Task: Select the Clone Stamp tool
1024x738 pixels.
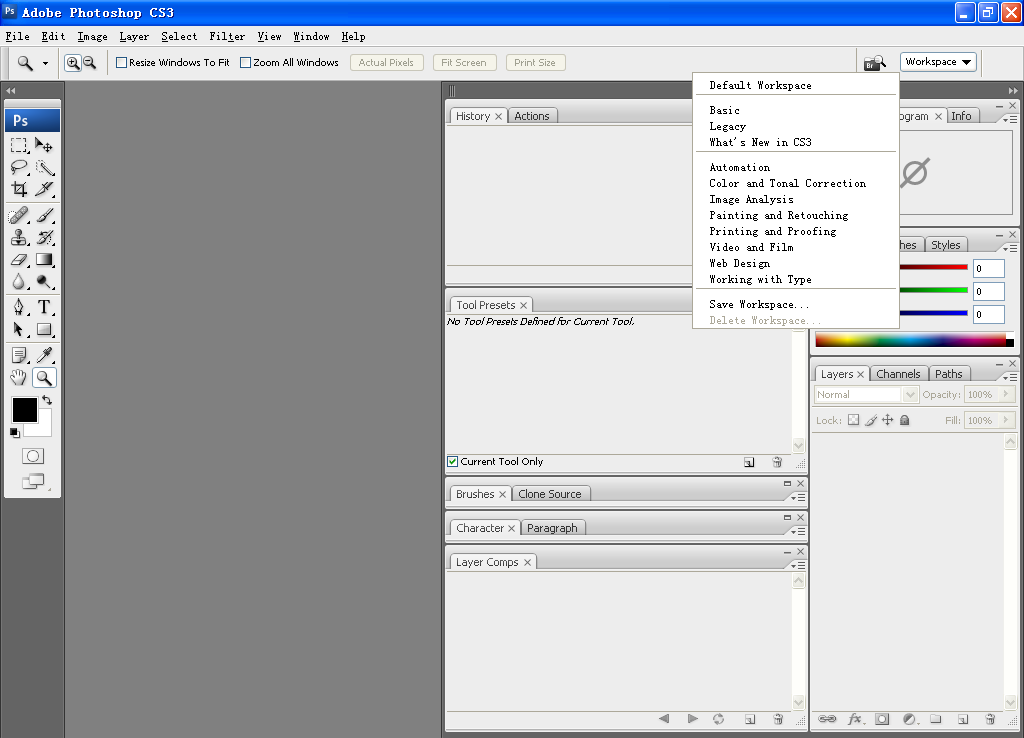Action: point(19,237)
